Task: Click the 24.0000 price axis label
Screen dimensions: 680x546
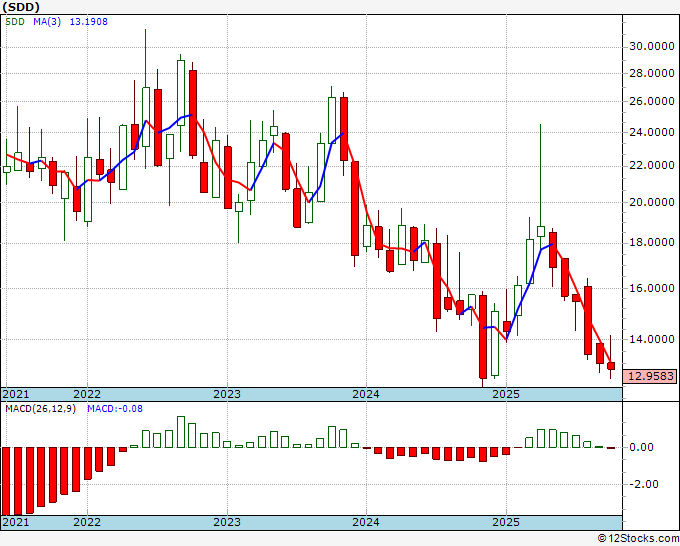Action: 652,132
